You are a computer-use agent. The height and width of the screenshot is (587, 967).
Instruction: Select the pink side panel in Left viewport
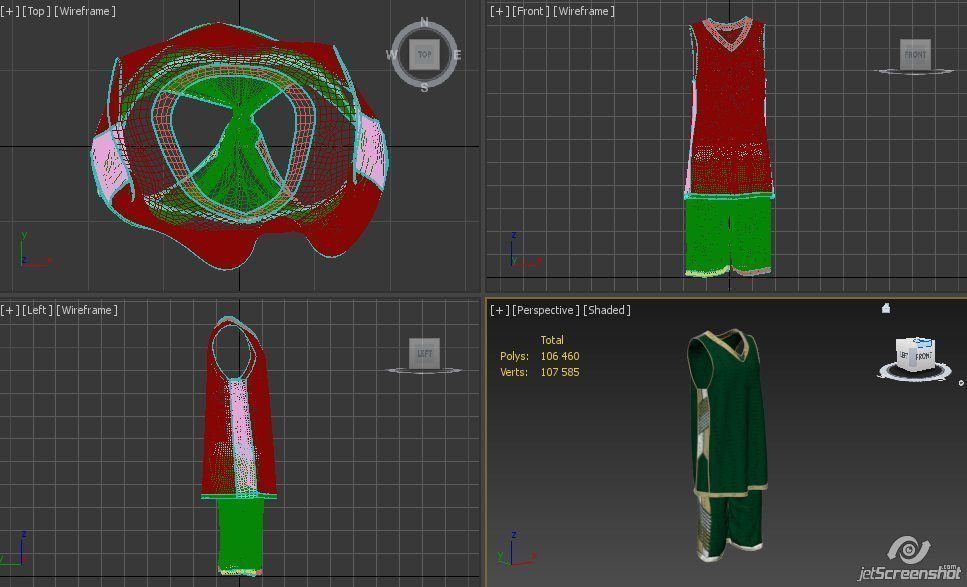coord(243,438)
